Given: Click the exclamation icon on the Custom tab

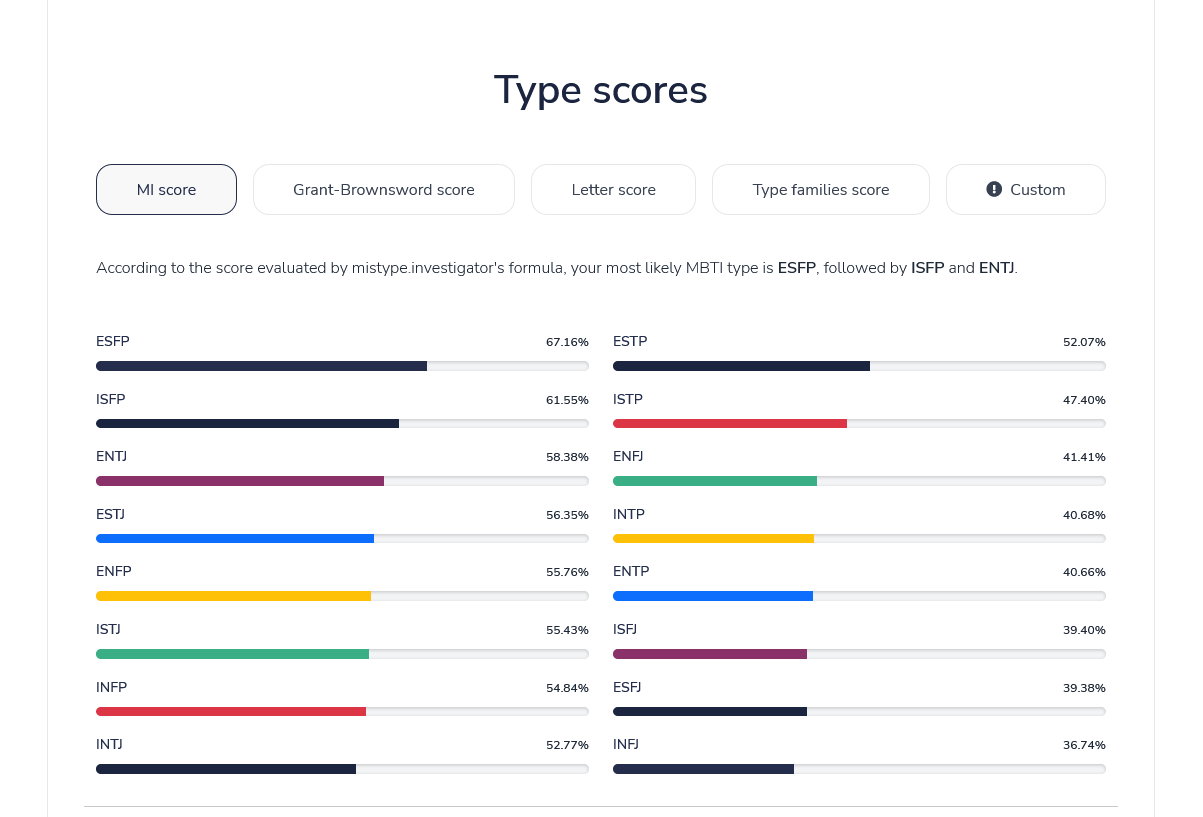Looking at the screenshot, I should pos(994,189).
